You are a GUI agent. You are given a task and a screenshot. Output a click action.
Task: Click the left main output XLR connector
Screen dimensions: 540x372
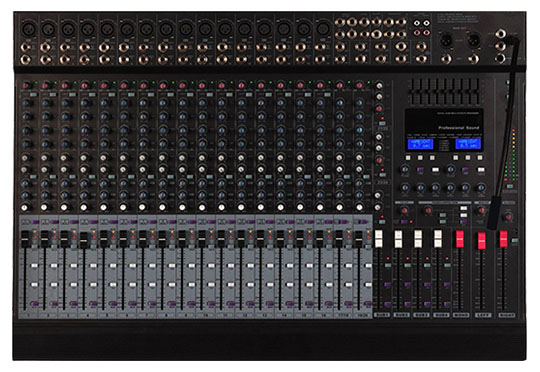(446, 40)
